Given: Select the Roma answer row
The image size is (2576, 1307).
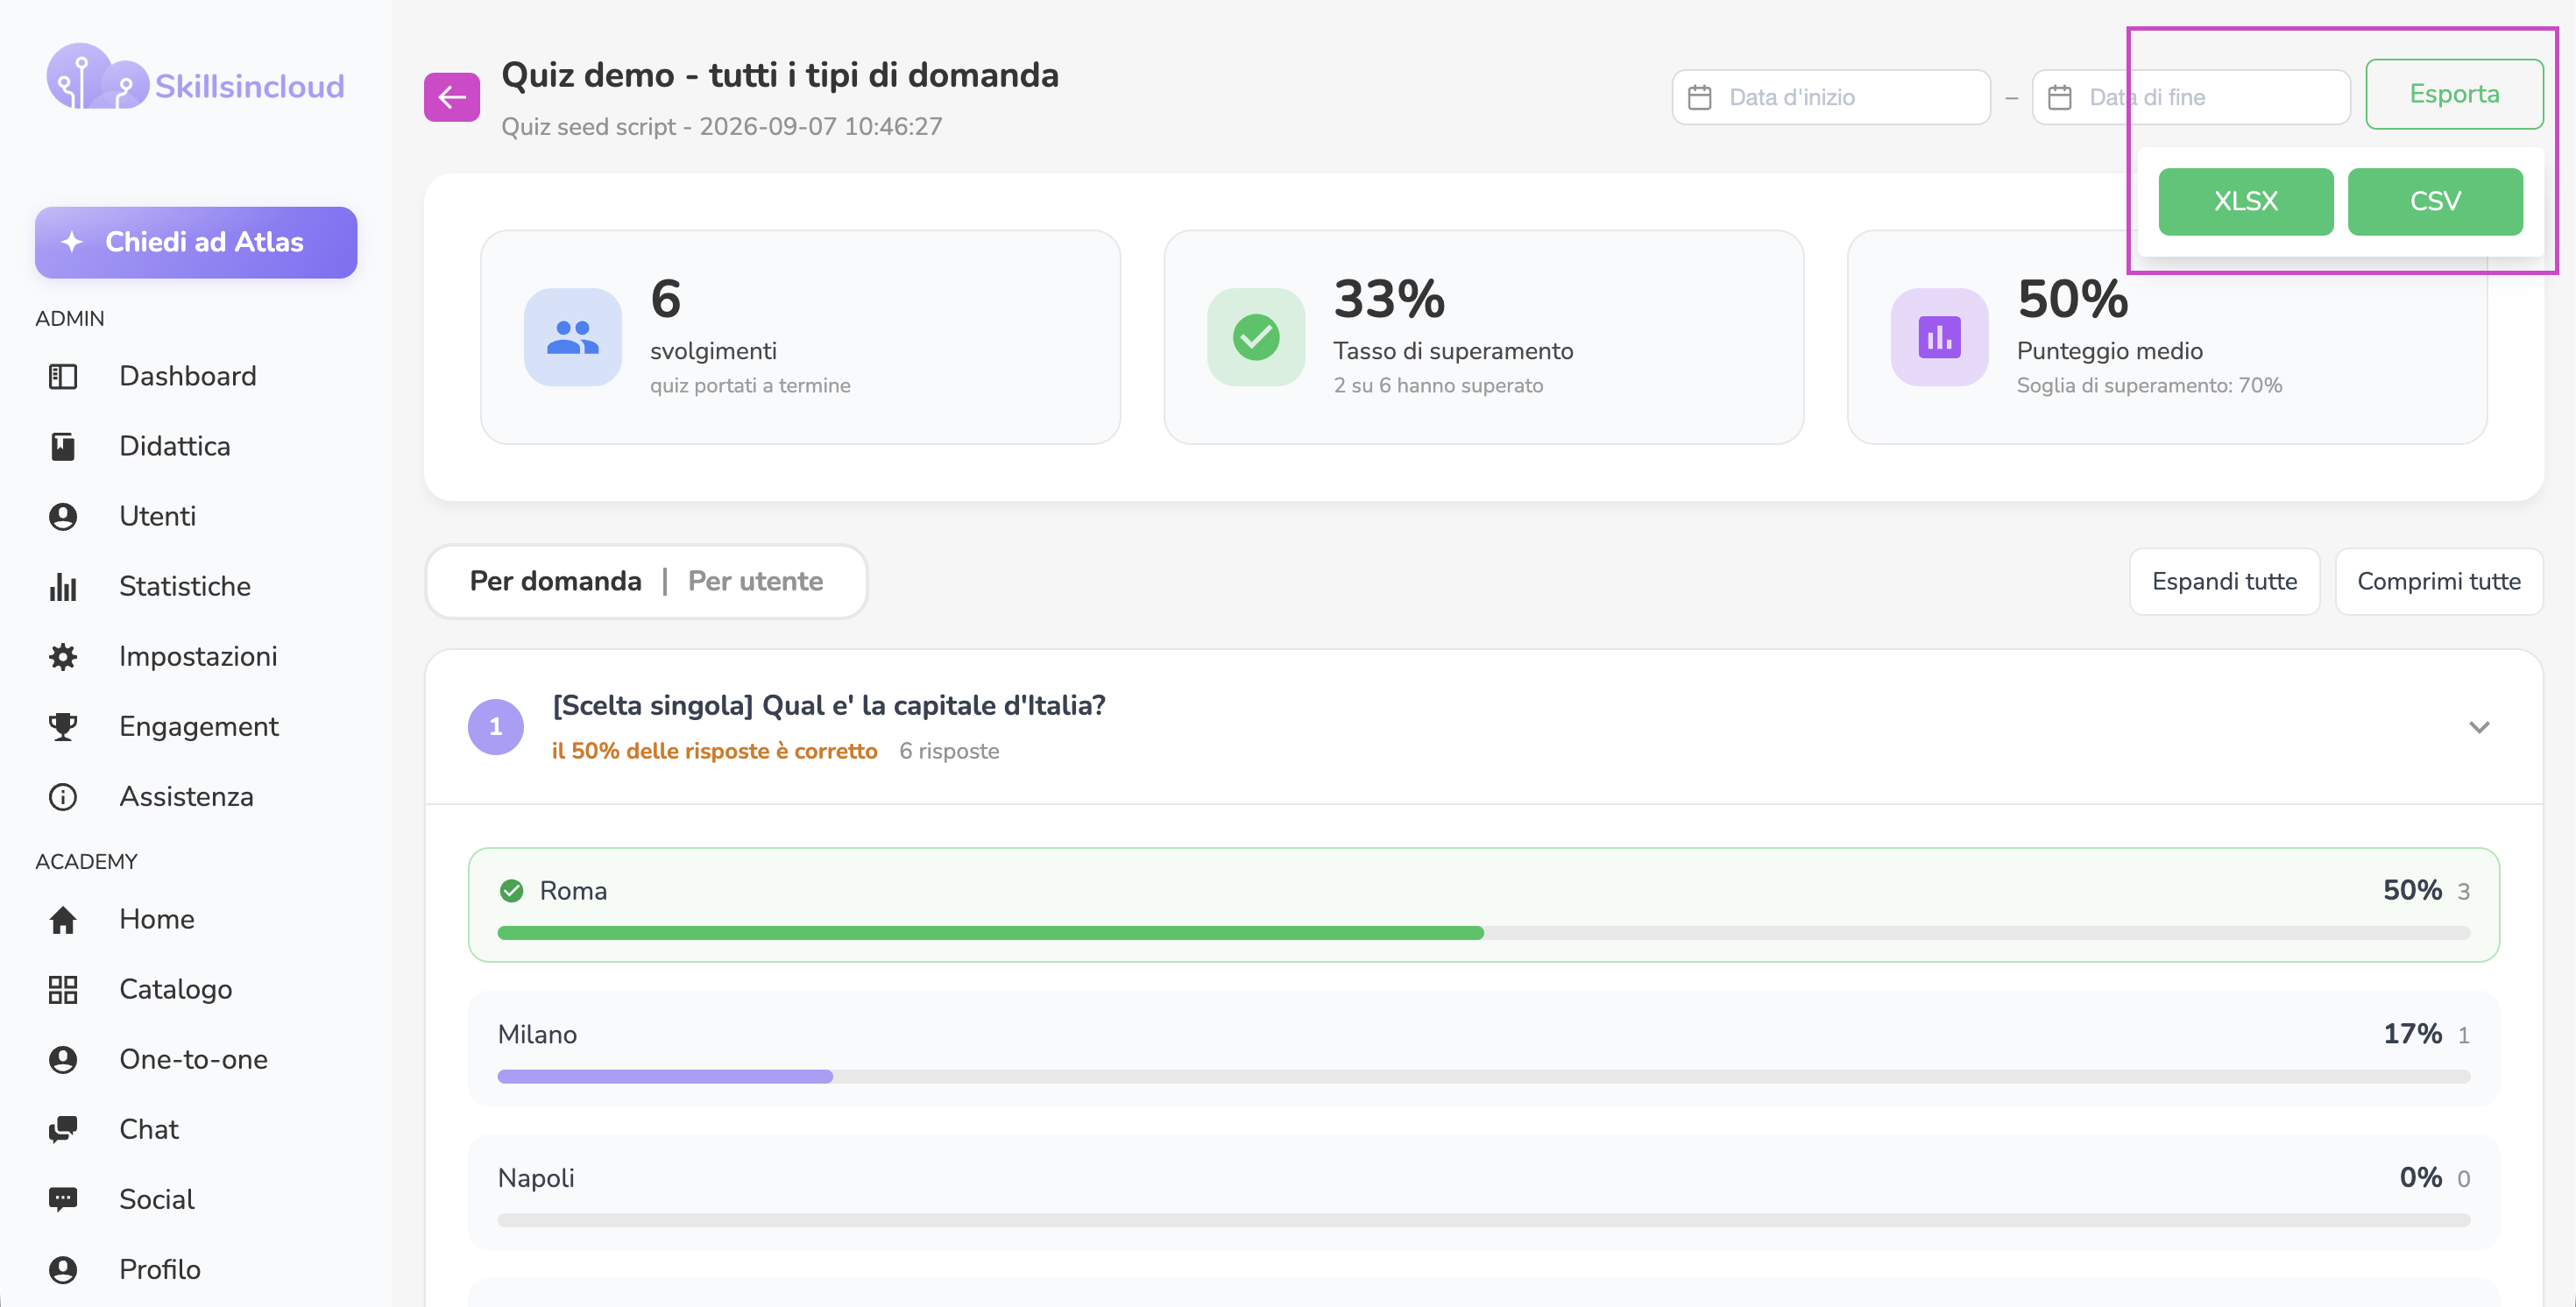Looking at the screenshot, I should [1484, 905].
